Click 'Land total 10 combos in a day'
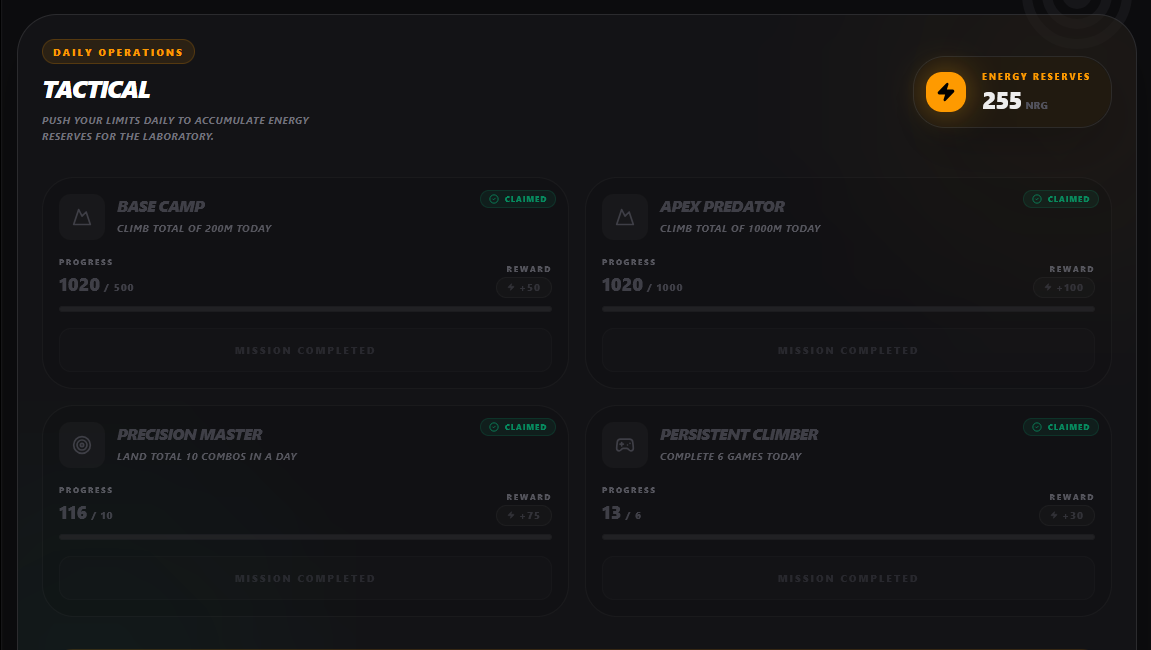Viewport: 1151px width, 650px height. [x=207, y=456]
